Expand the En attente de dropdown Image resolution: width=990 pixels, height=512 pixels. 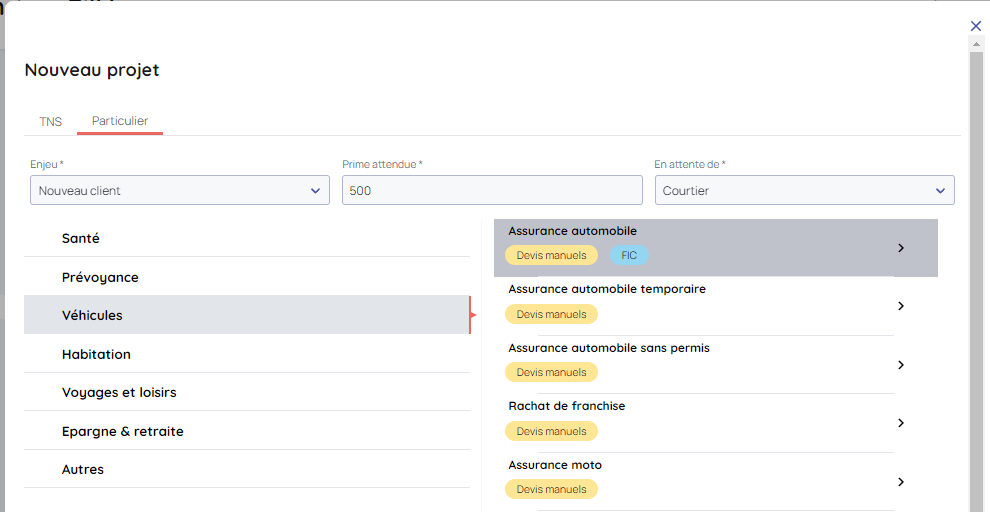click(804, 190)
